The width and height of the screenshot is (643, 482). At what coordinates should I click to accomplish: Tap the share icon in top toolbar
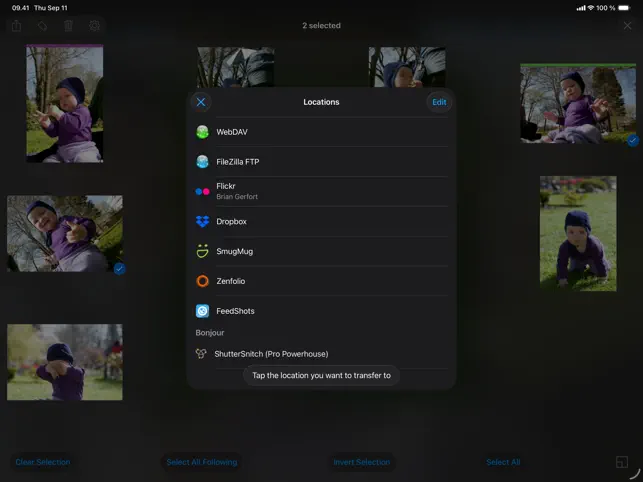(x=16, y=26)
